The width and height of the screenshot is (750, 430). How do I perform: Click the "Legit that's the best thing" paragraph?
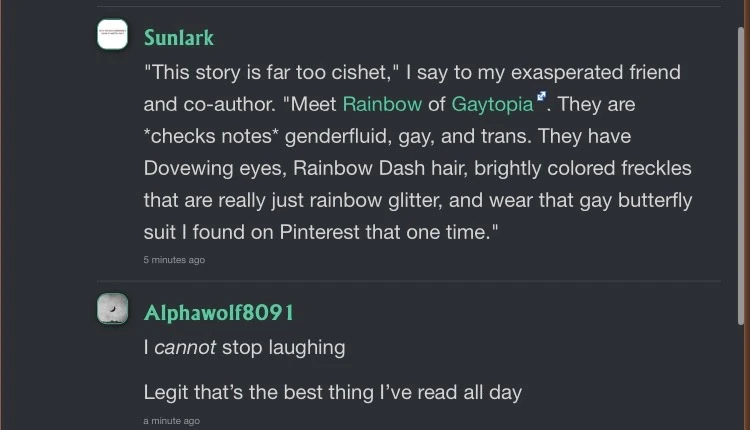333,392
